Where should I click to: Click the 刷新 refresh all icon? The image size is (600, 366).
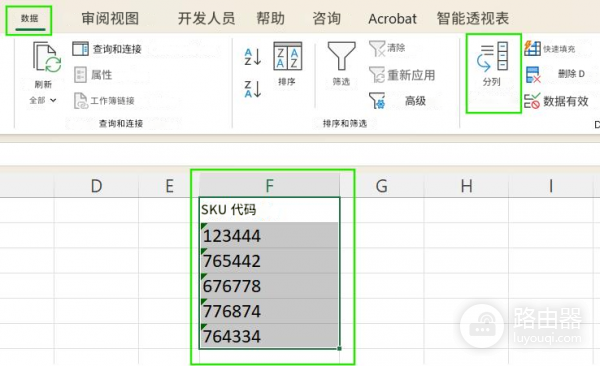click(x=47, y=57)
